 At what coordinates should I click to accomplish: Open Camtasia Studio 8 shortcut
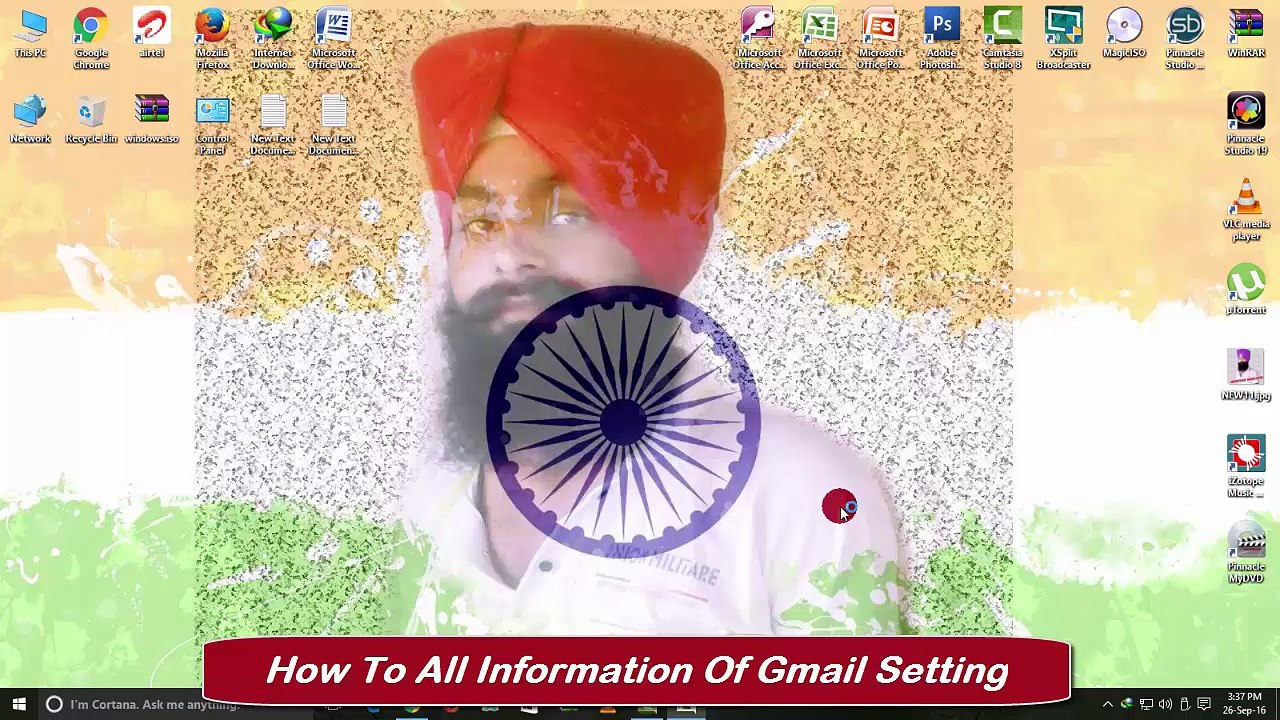(x=1002, y=38)
